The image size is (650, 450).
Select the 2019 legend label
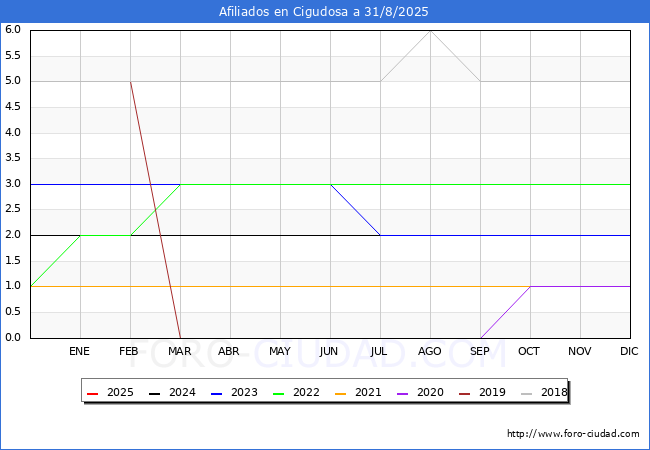(x=492, y=392)
